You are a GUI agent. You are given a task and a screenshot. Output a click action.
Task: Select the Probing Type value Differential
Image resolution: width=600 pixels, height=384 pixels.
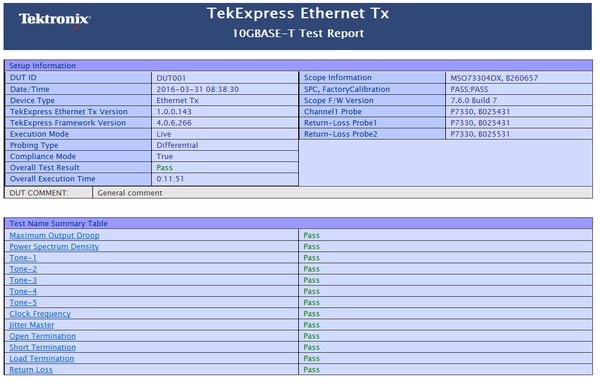pos(177,145)
